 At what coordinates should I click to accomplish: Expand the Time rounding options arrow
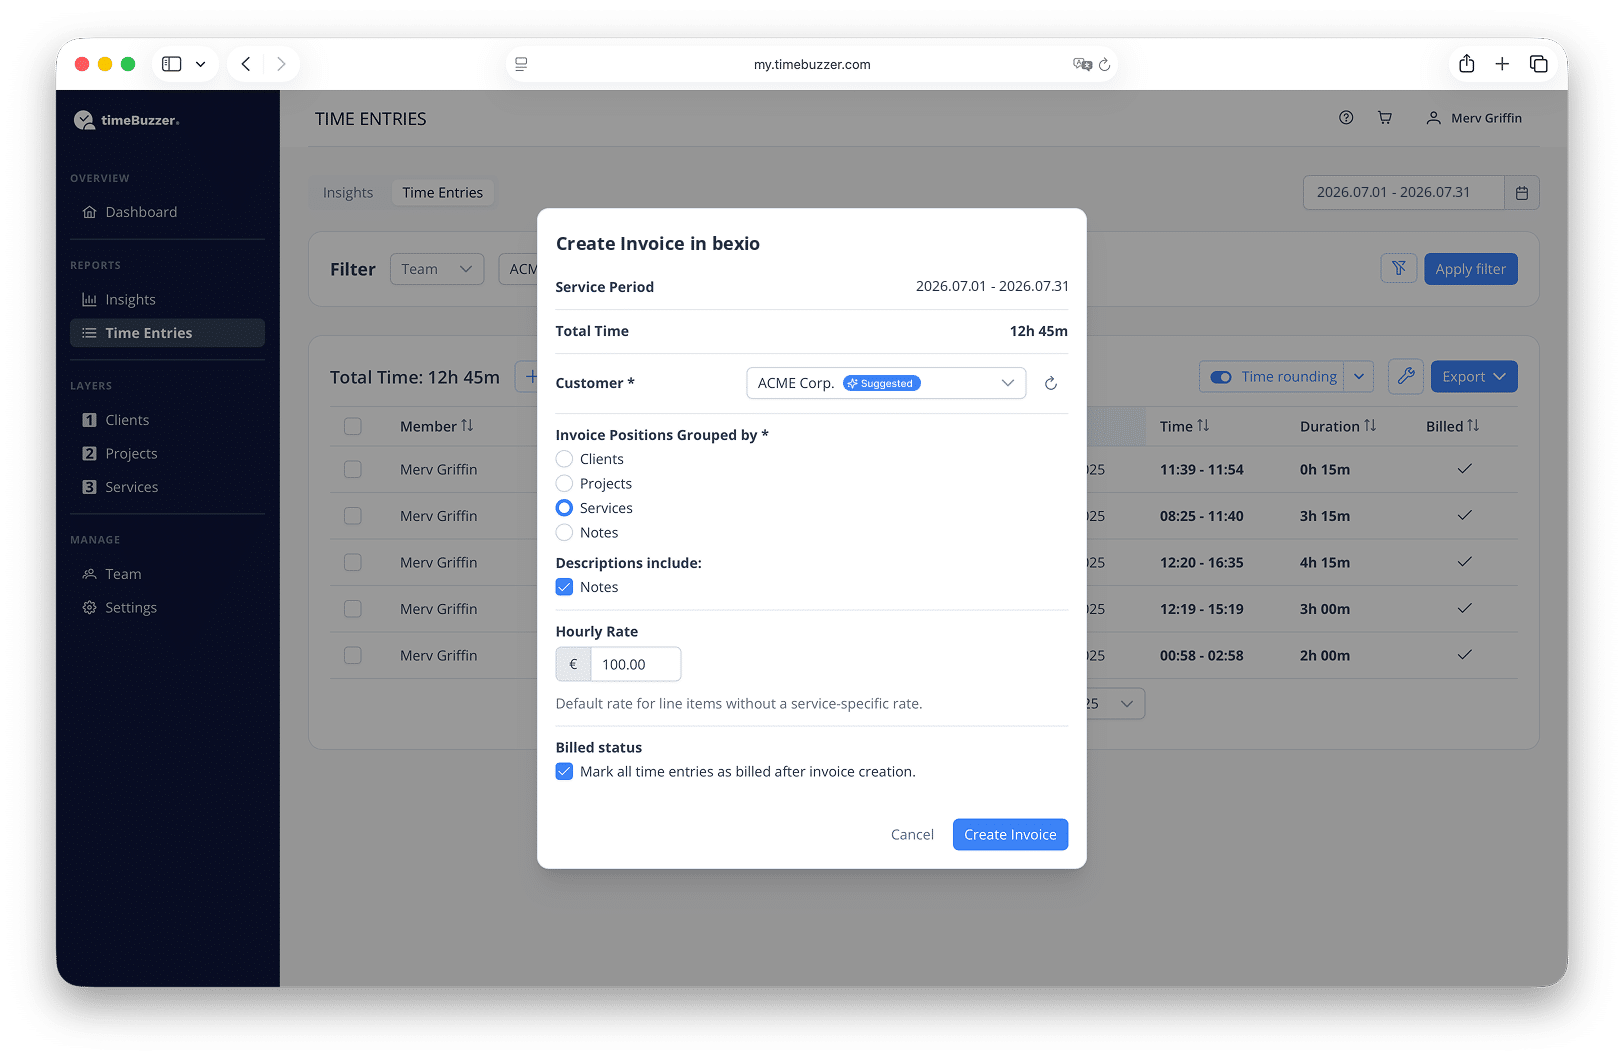1359,377
